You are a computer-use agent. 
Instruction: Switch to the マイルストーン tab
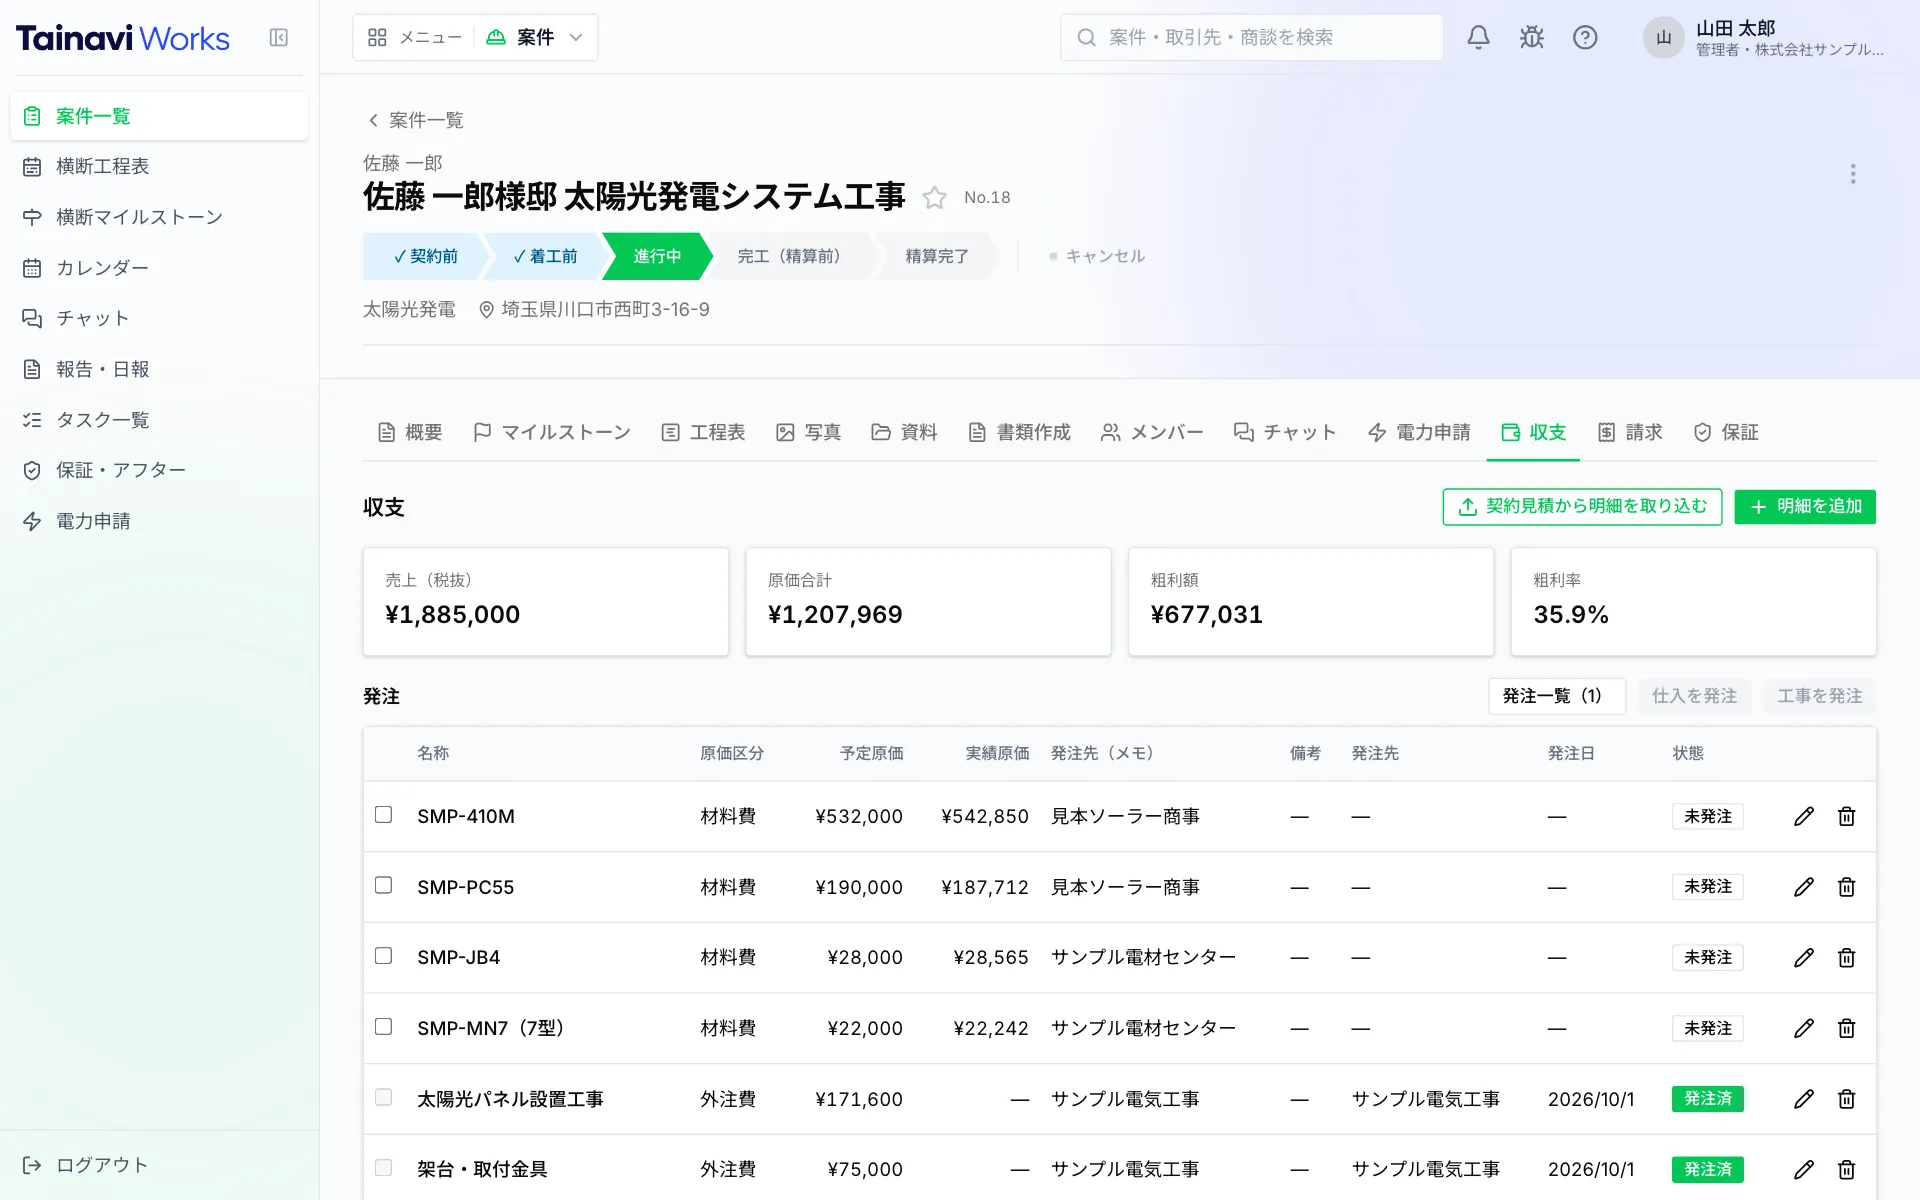point(552,432)
